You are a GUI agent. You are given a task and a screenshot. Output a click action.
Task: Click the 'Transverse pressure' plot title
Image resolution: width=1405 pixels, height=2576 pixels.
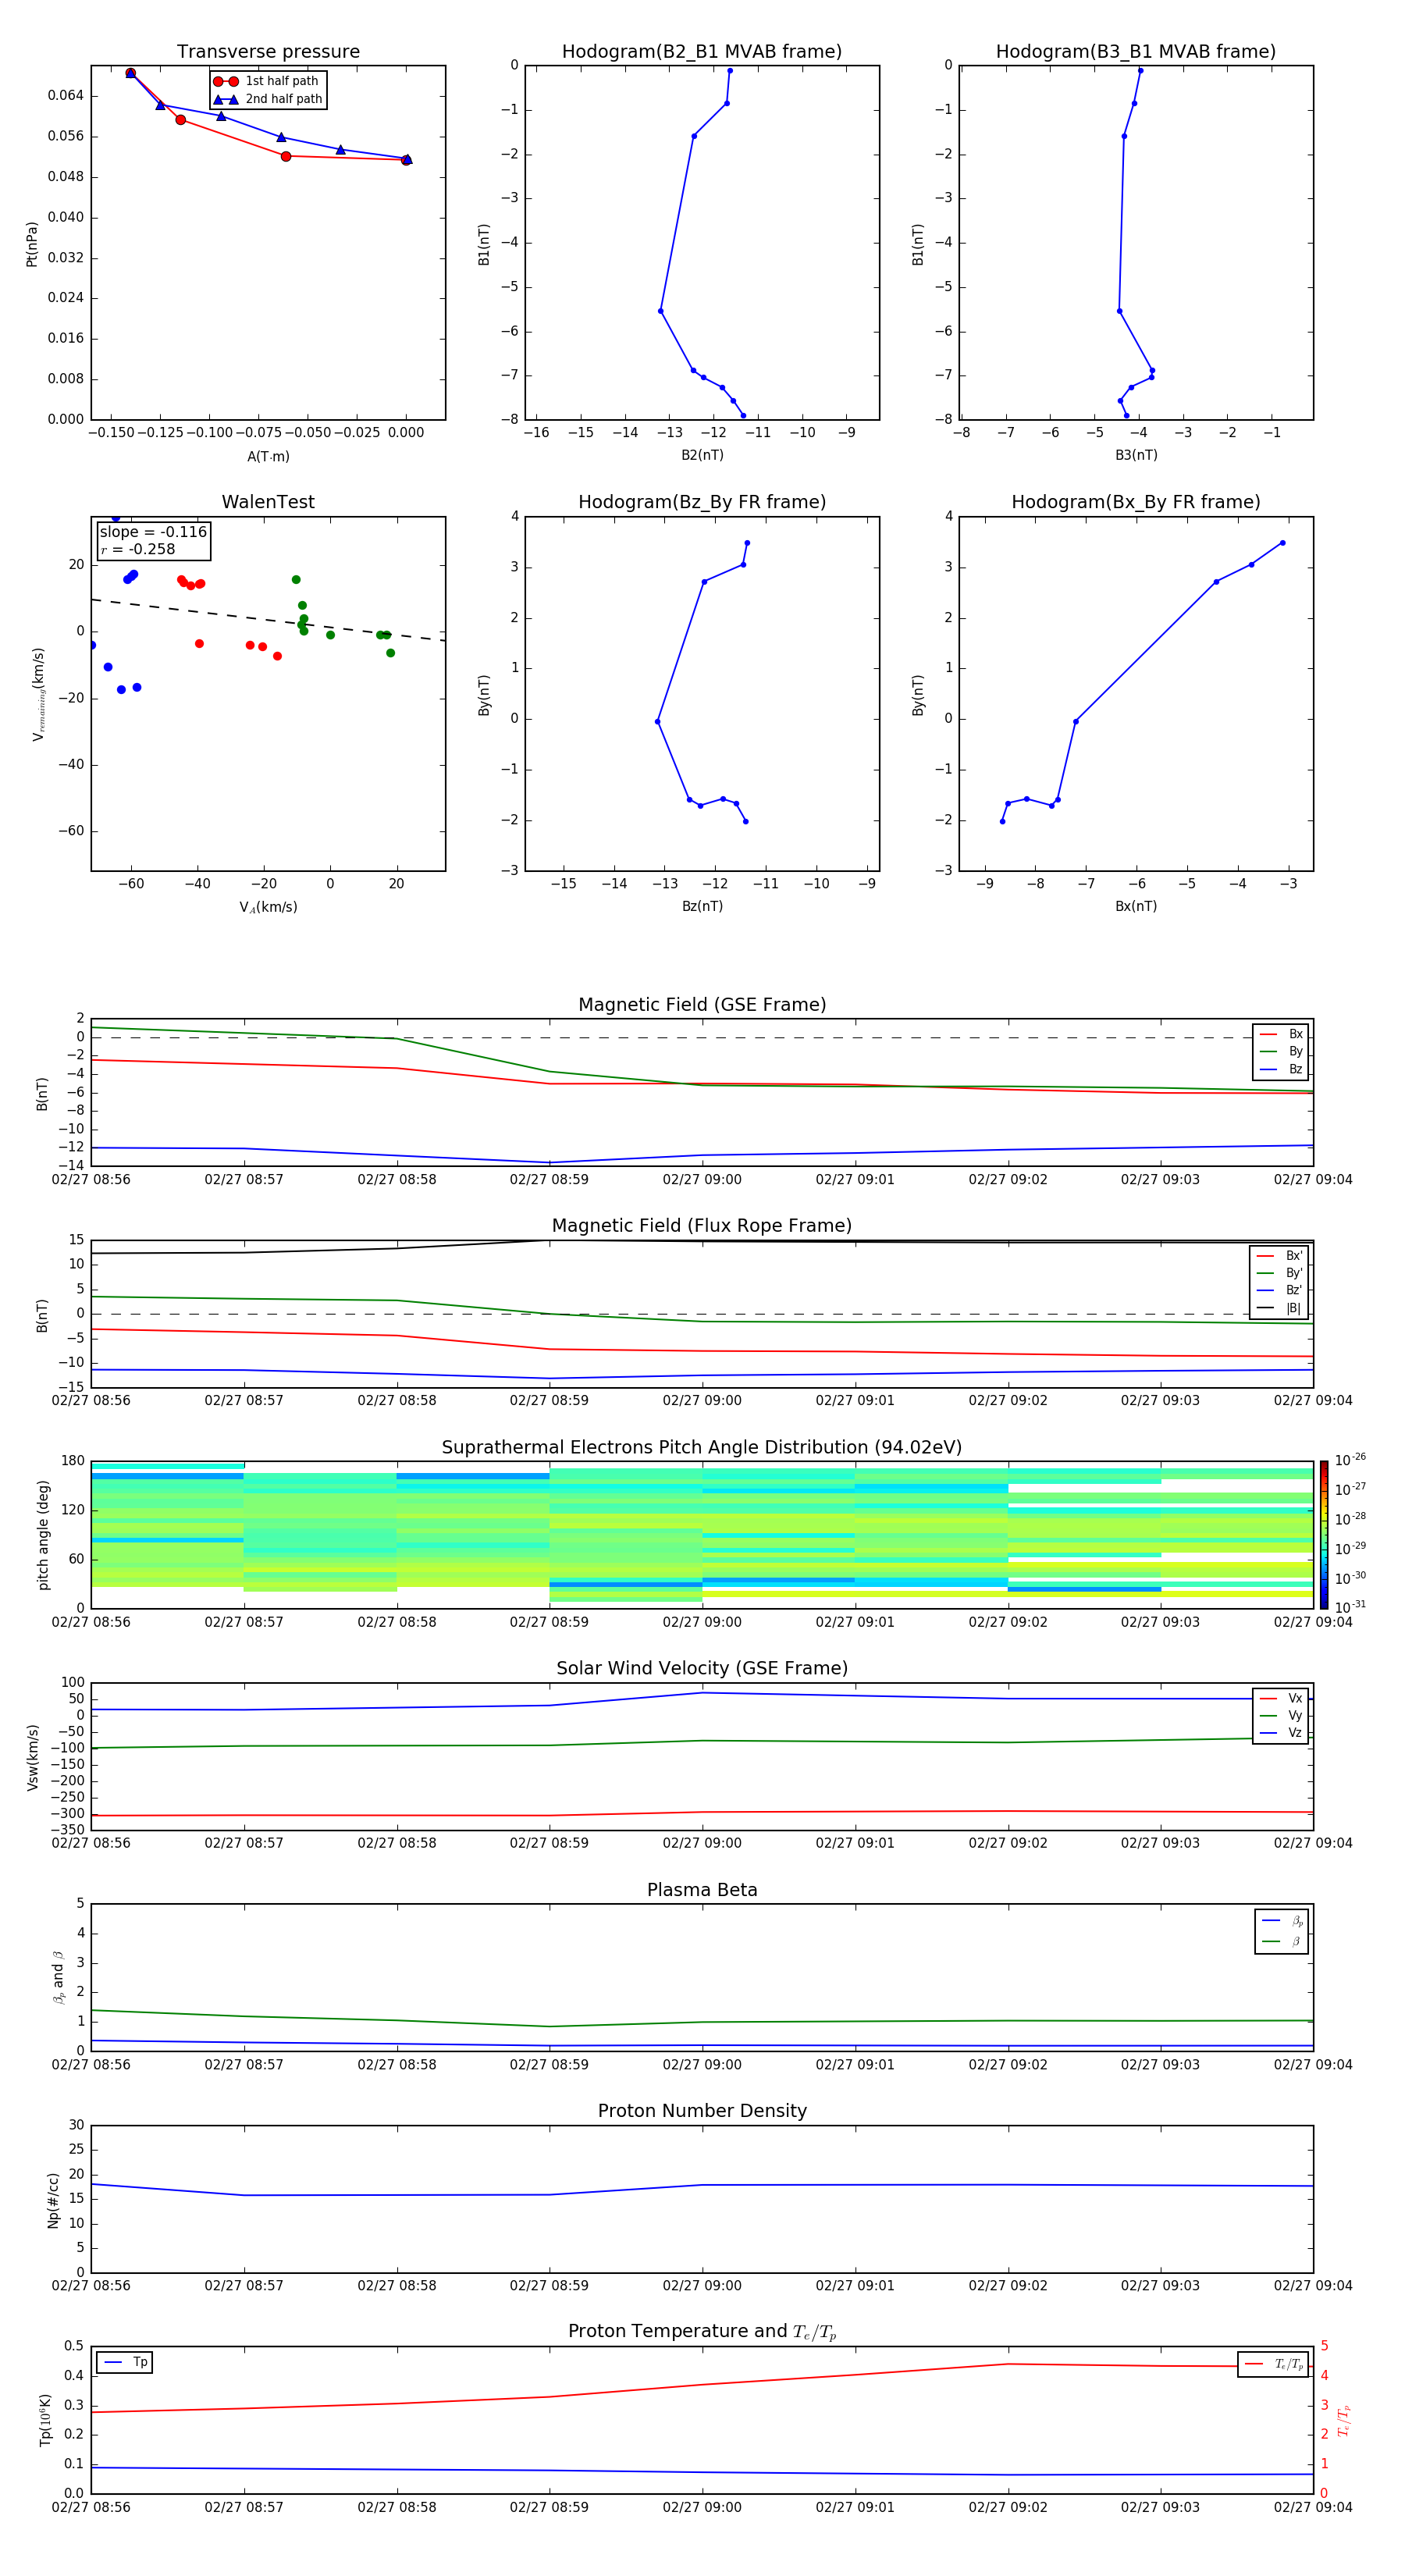pyautogui.click(x=268, y=51)
